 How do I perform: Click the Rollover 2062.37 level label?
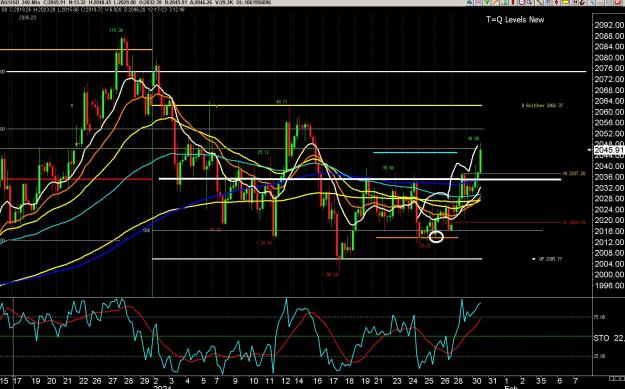click(x=542, y=106)
